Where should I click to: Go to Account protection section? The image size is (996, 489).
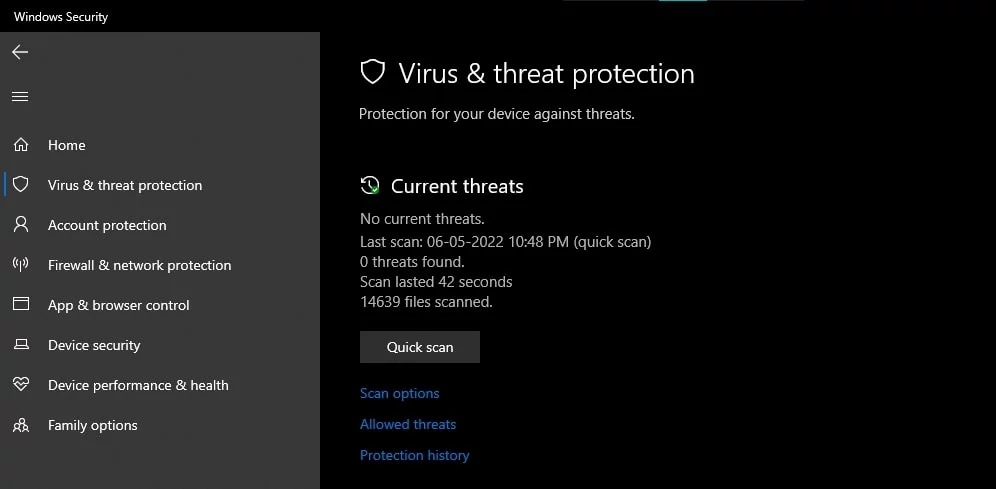click(x=107, y=225)
